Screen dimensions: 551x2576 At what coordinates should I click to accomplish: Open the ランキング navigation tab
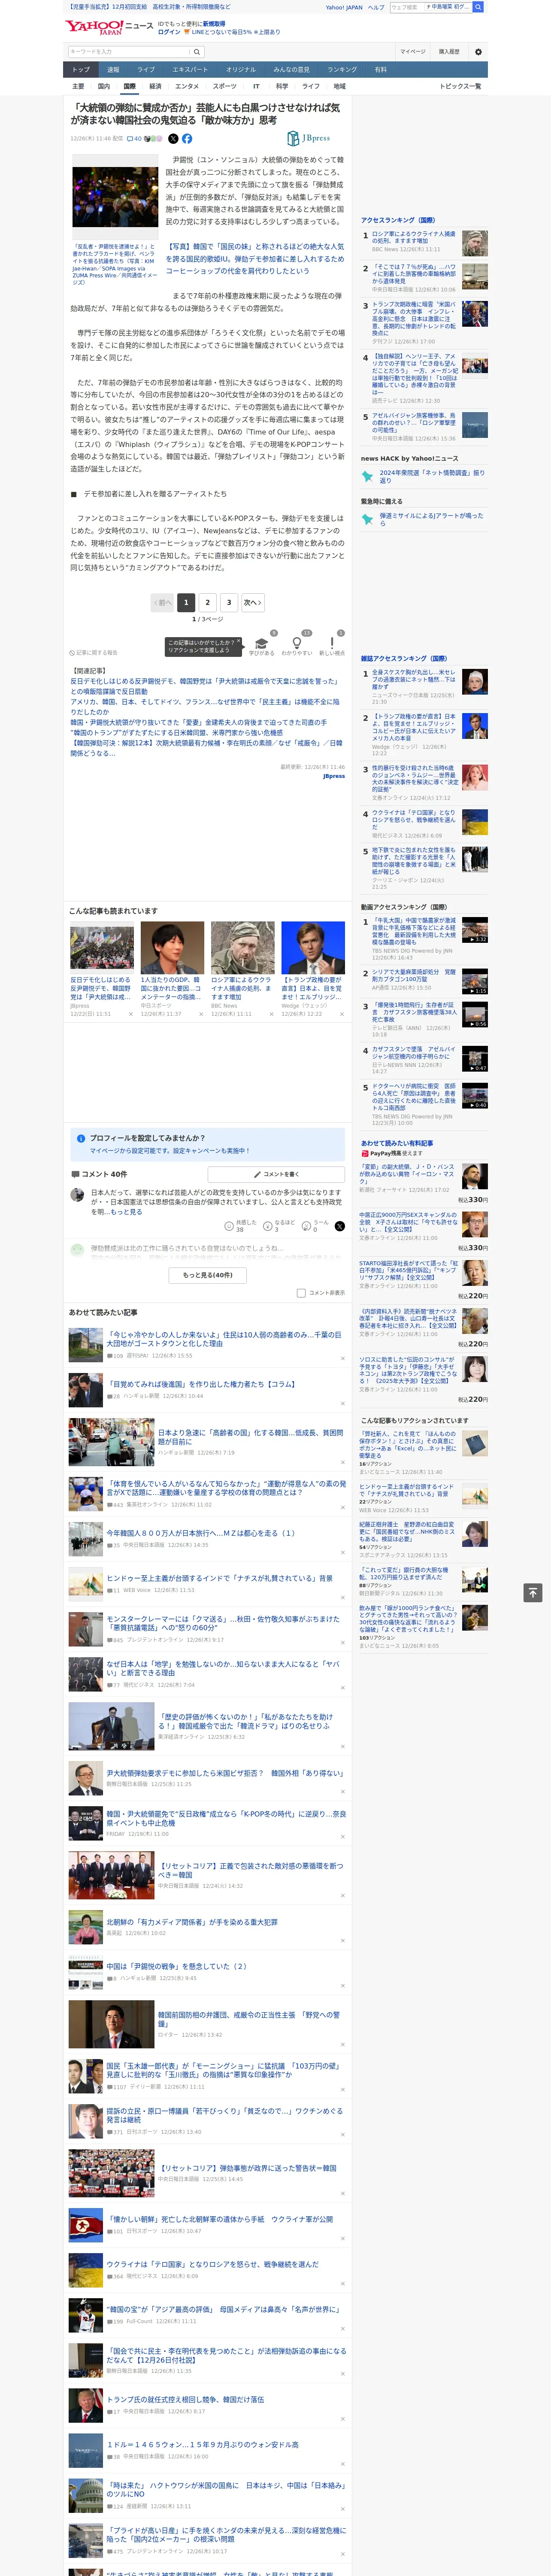pyautogui.click(x=342, y=70)
